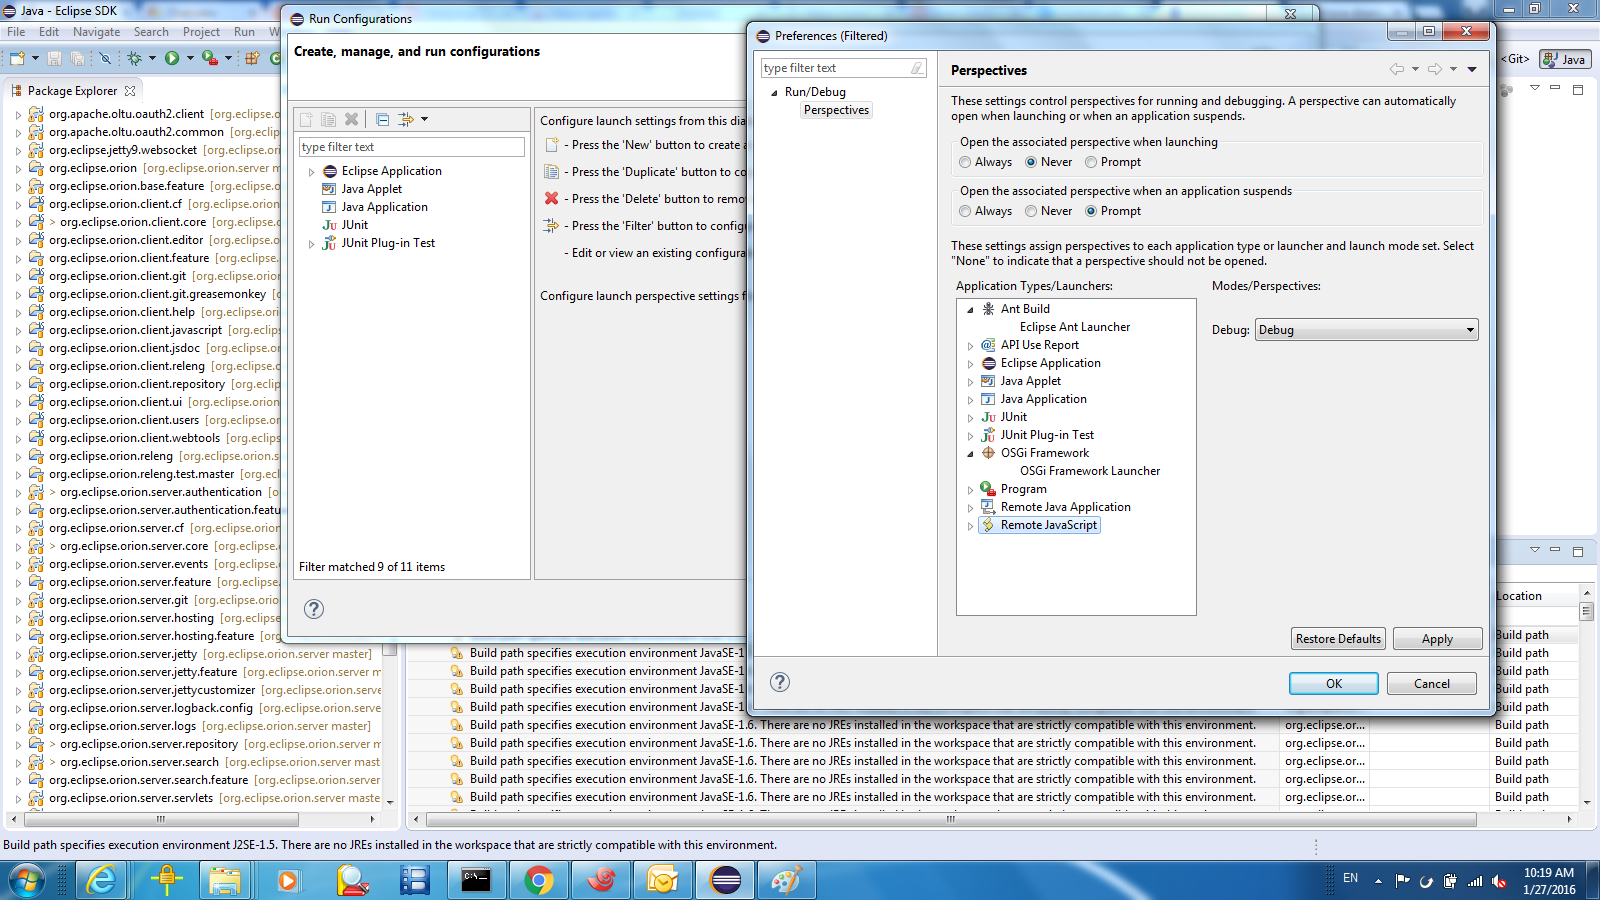Viewport: 1600px width, 900px height.
Task: Select Java Application in Run Configurations list
Action: 384,207
